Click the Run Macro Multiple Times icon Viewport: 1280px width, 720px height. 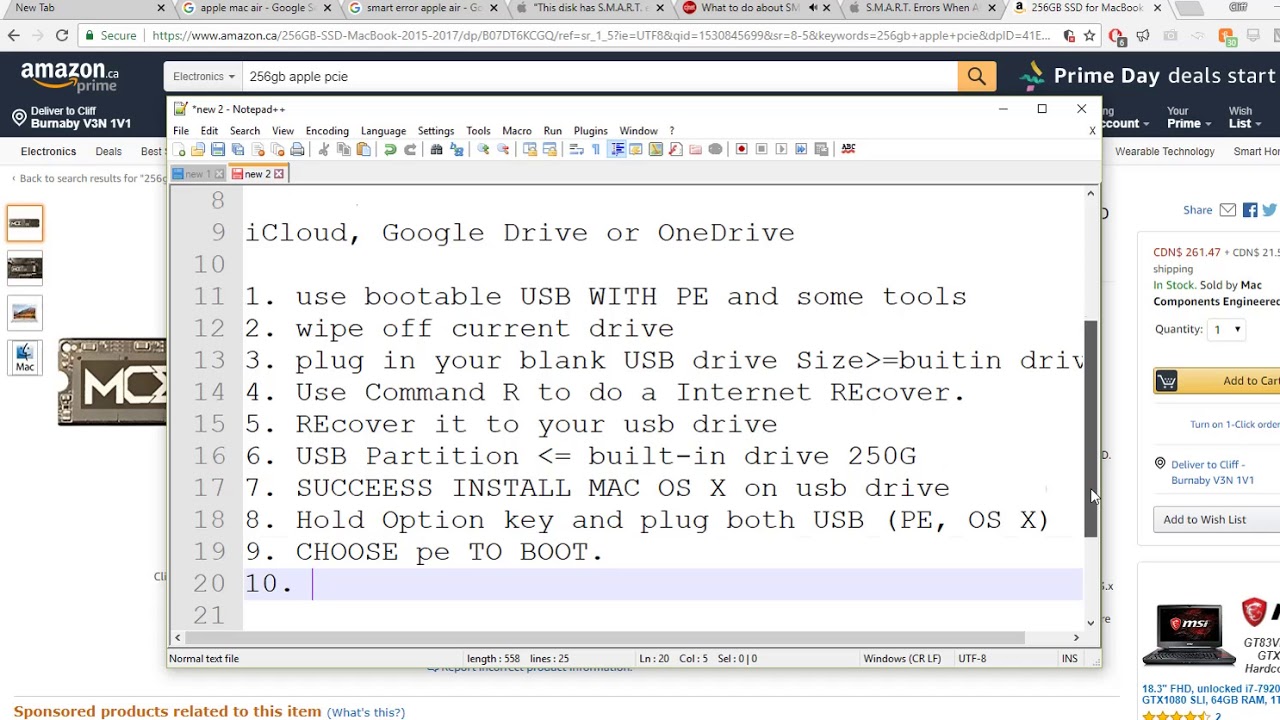point(801,149)
